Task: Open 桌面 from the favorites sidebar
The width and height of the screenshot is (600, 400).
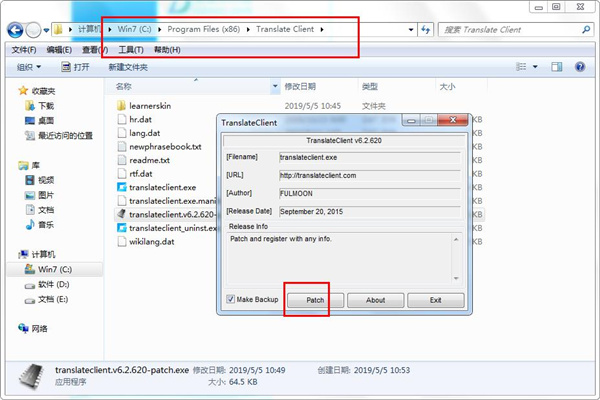Action: click(28, 120)
